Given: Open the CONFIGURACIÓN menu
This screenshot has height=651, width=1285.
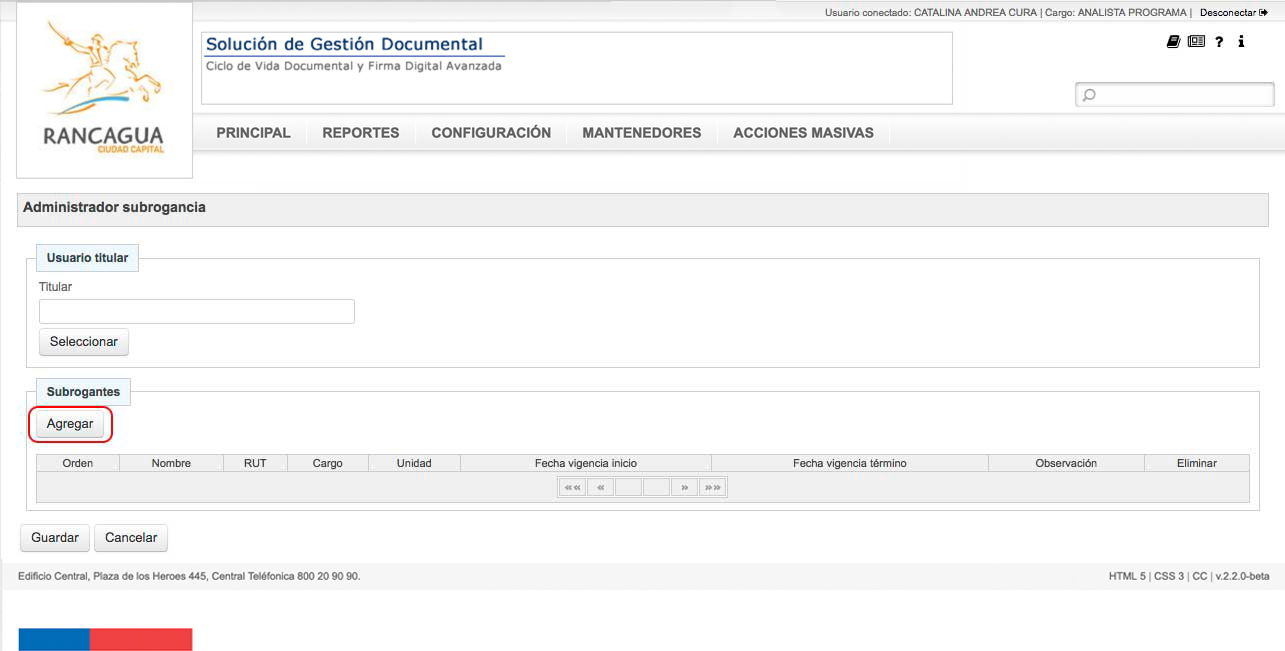Looking at the screenshot, I should tap(491, 133).
